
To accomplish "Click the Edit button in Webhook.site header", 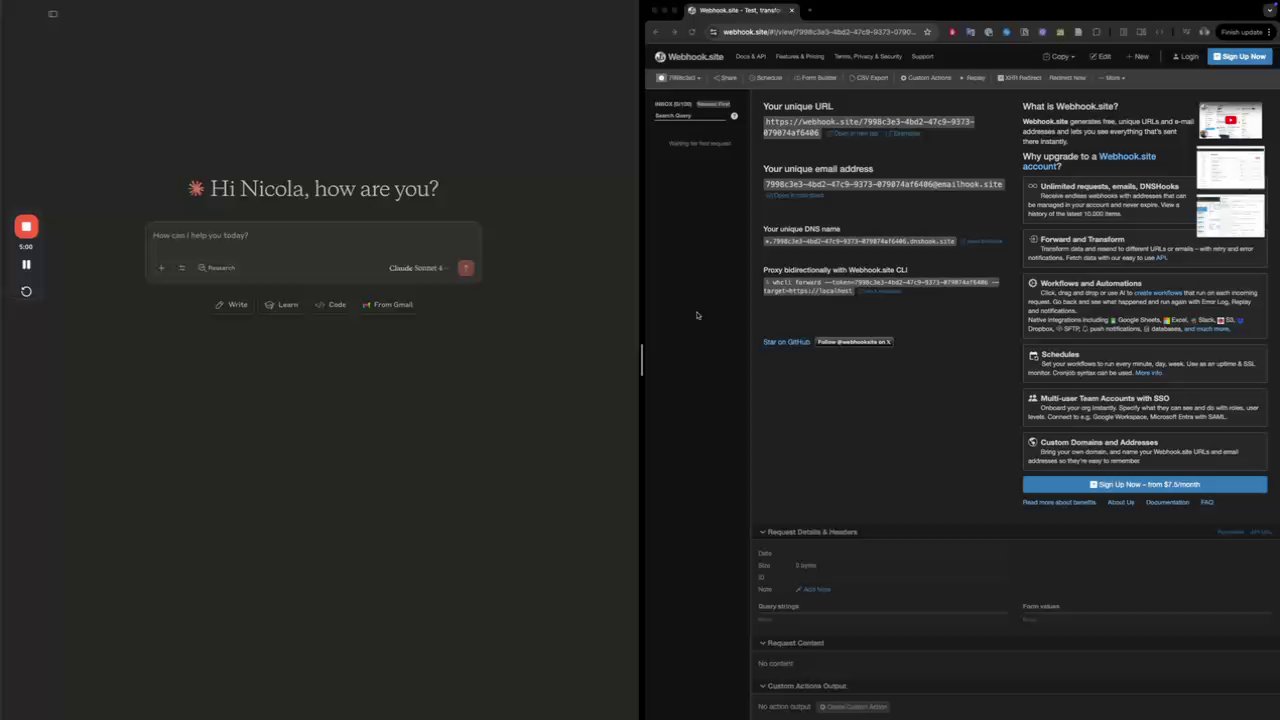I will click(1100, 57).
